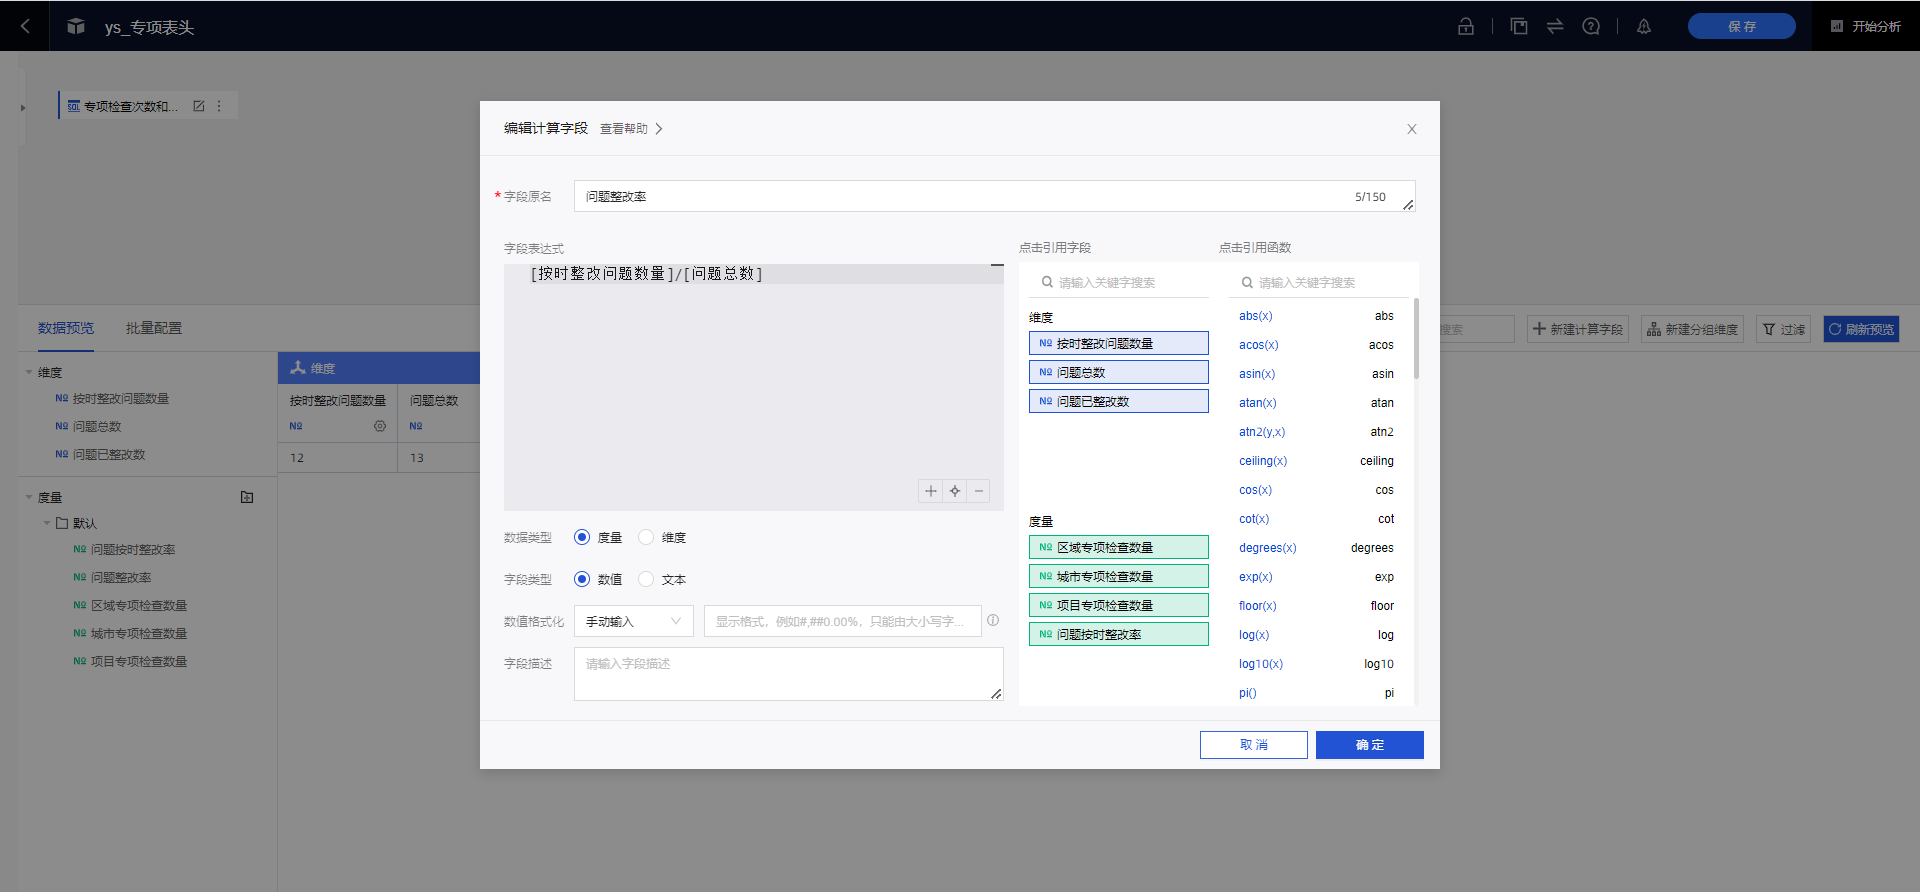1920x892 pixels.
Task: Click 取消 button
Action: pyautogui.click(x=1254, y=745)
